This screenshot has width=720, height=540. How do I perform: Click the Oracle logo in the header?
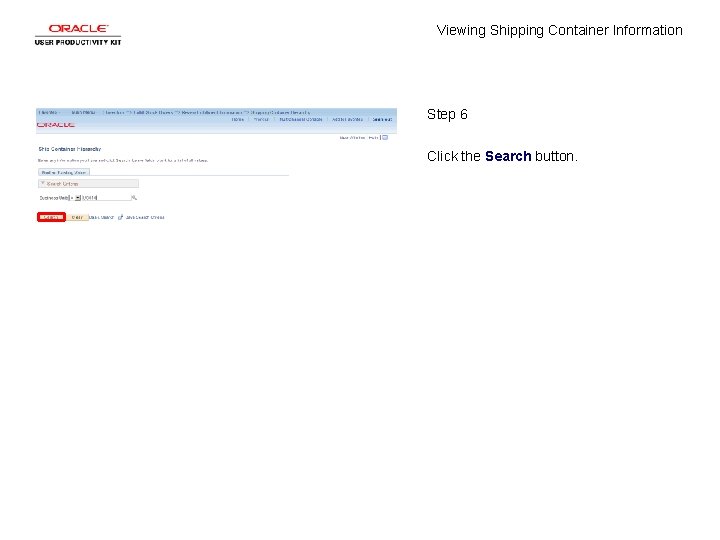pos(56,125)
